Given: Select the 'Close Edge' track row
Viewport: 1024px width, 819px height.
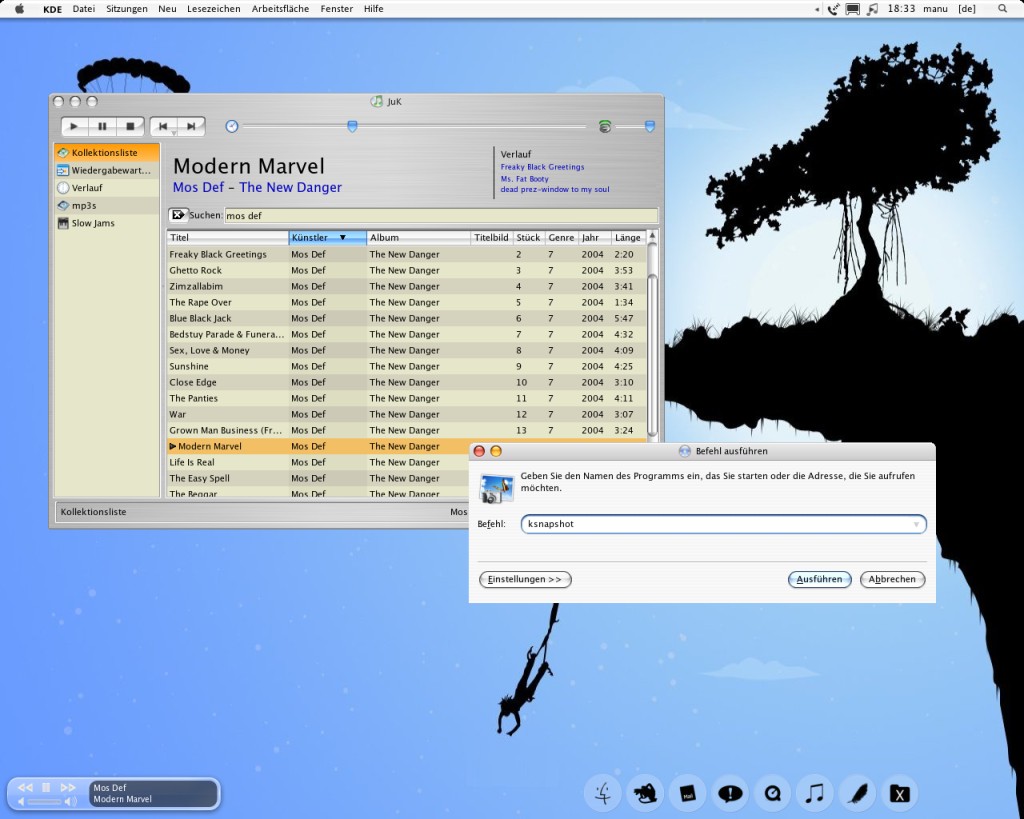Looking at the screenshot, I should click(x=406, y=382).
